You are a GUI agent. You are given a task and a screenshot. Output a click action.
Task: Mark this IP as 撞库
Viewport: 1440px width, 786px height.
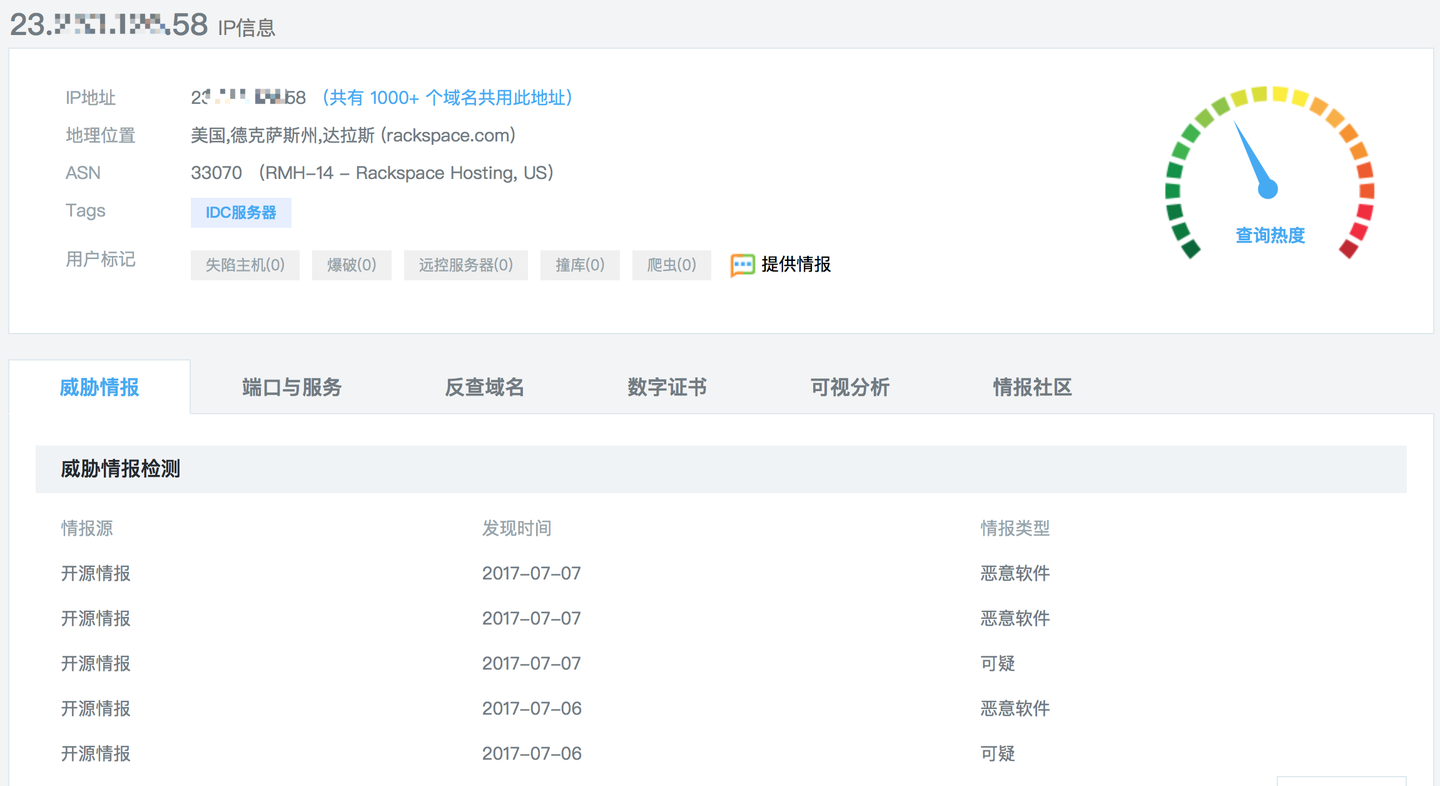579,264
